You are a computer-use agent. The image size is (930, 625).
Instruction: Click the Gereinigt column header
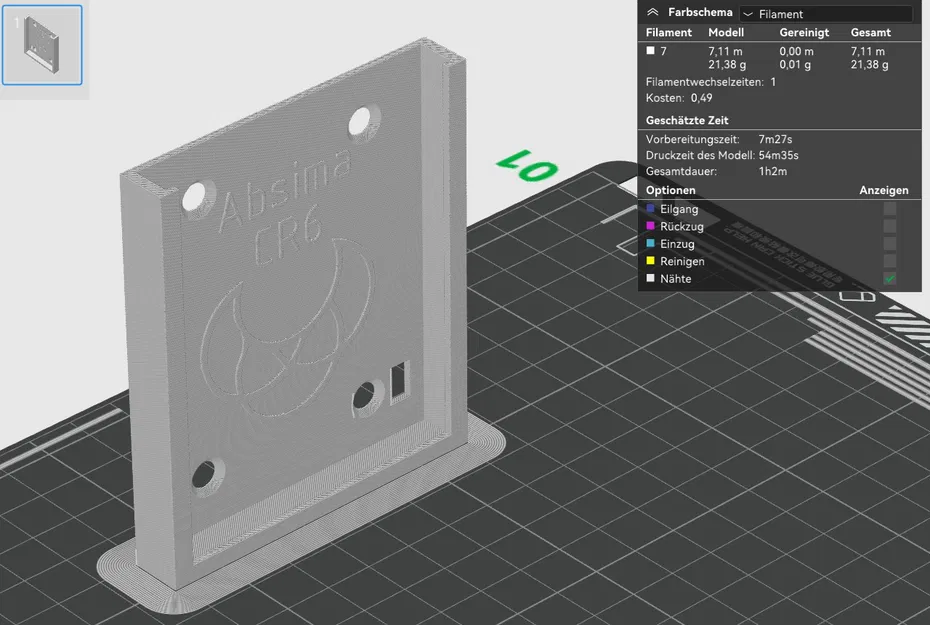[x=804, y=33]
